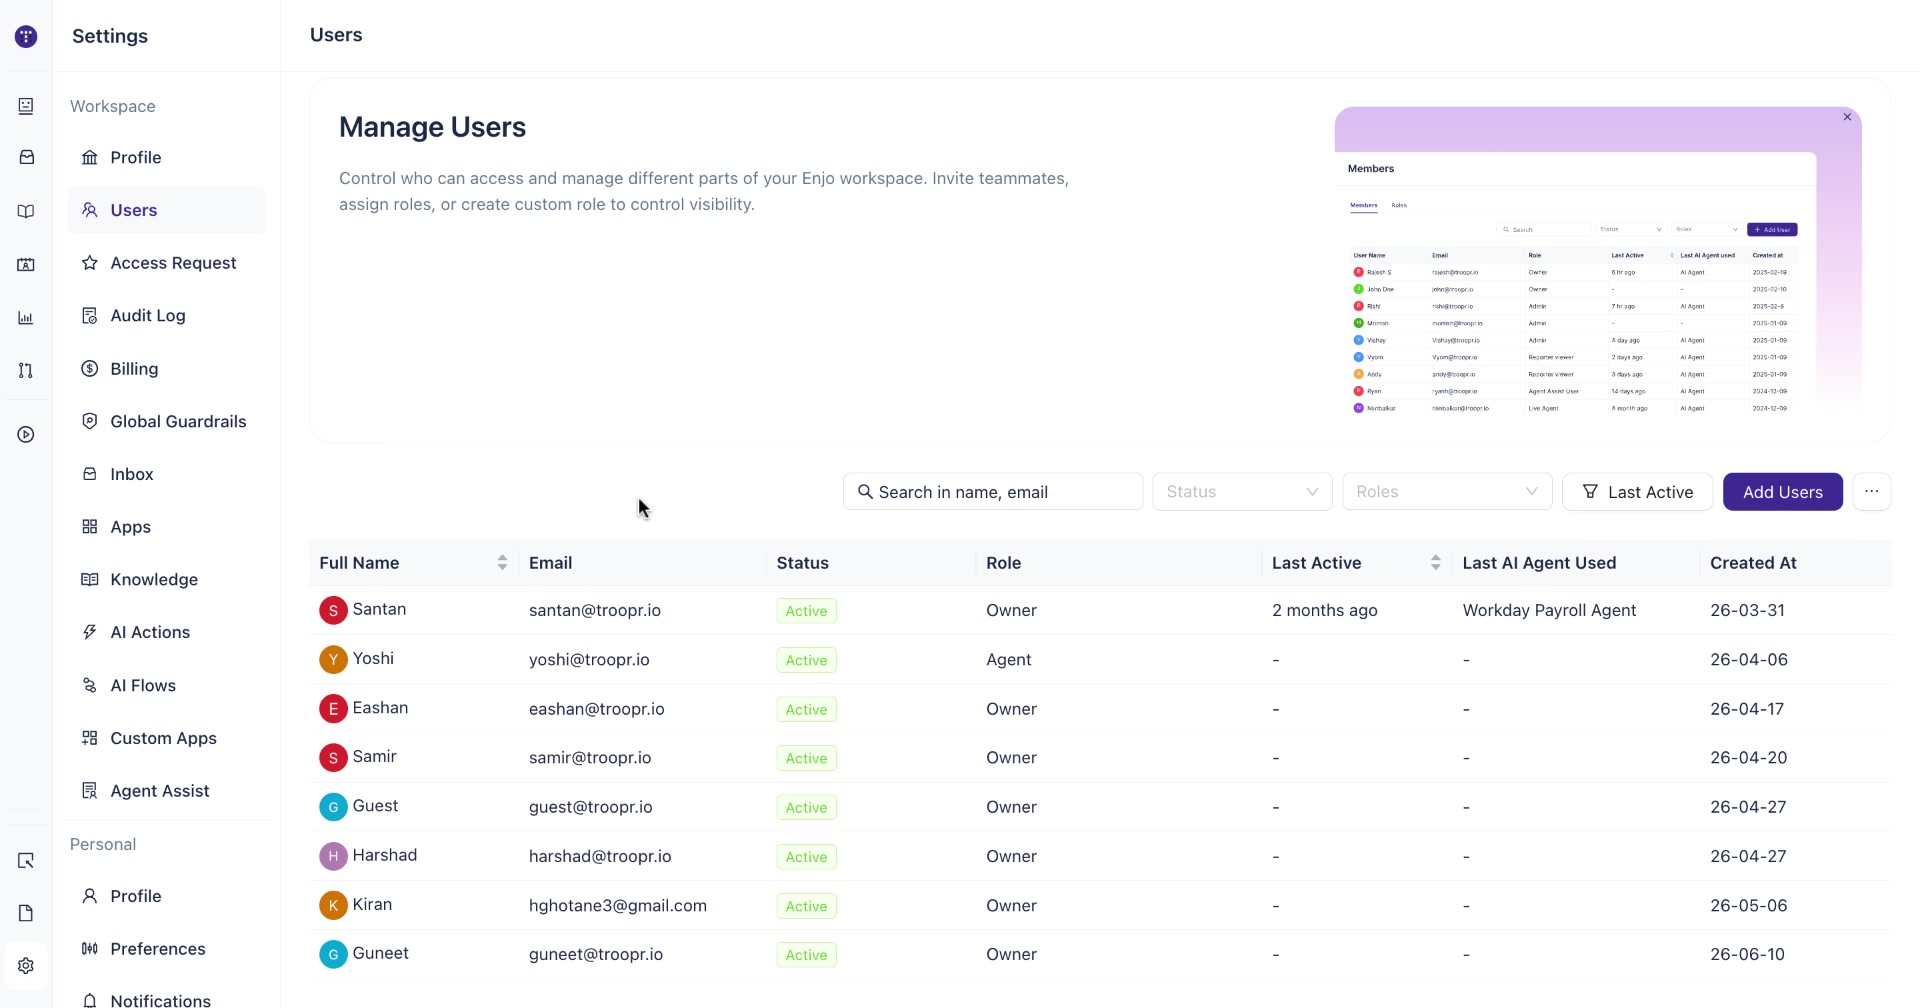Open Inbox settings item
This screenshot has height=1008, width=1920.
[166, 474]
